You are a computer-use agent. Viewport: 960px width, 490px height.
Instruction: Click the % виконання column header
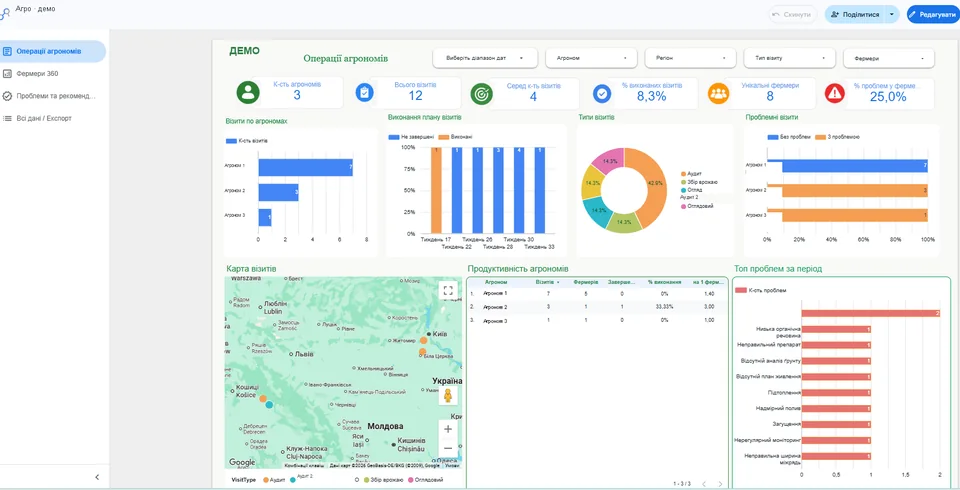(x=664, y=282)
